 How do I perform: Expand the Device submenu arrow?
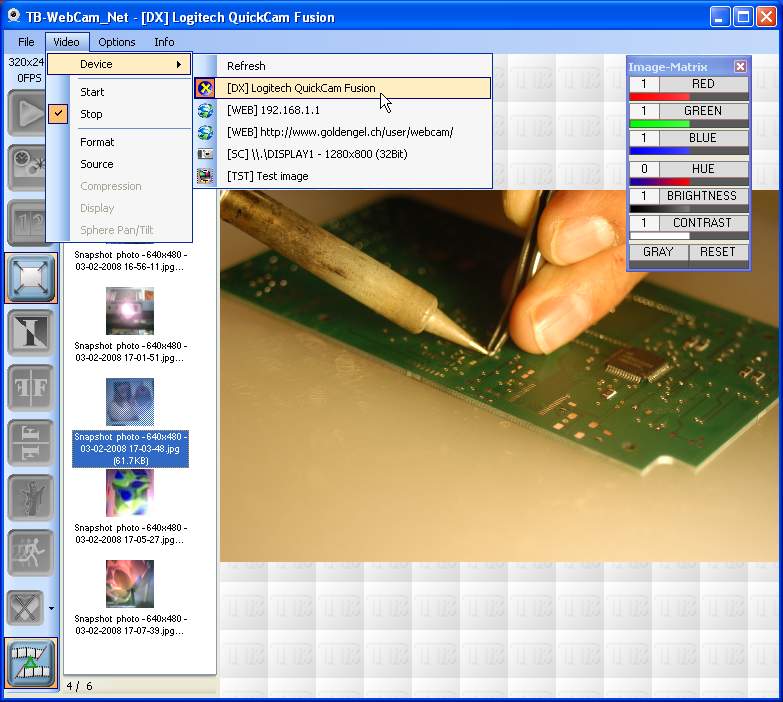coord(179,64)
